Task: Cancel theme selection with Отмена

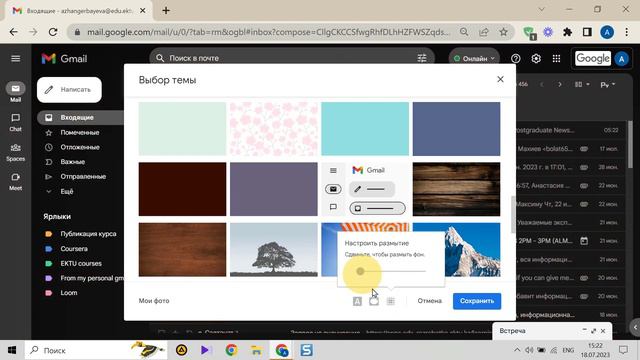Action: (x=429, y=301)
